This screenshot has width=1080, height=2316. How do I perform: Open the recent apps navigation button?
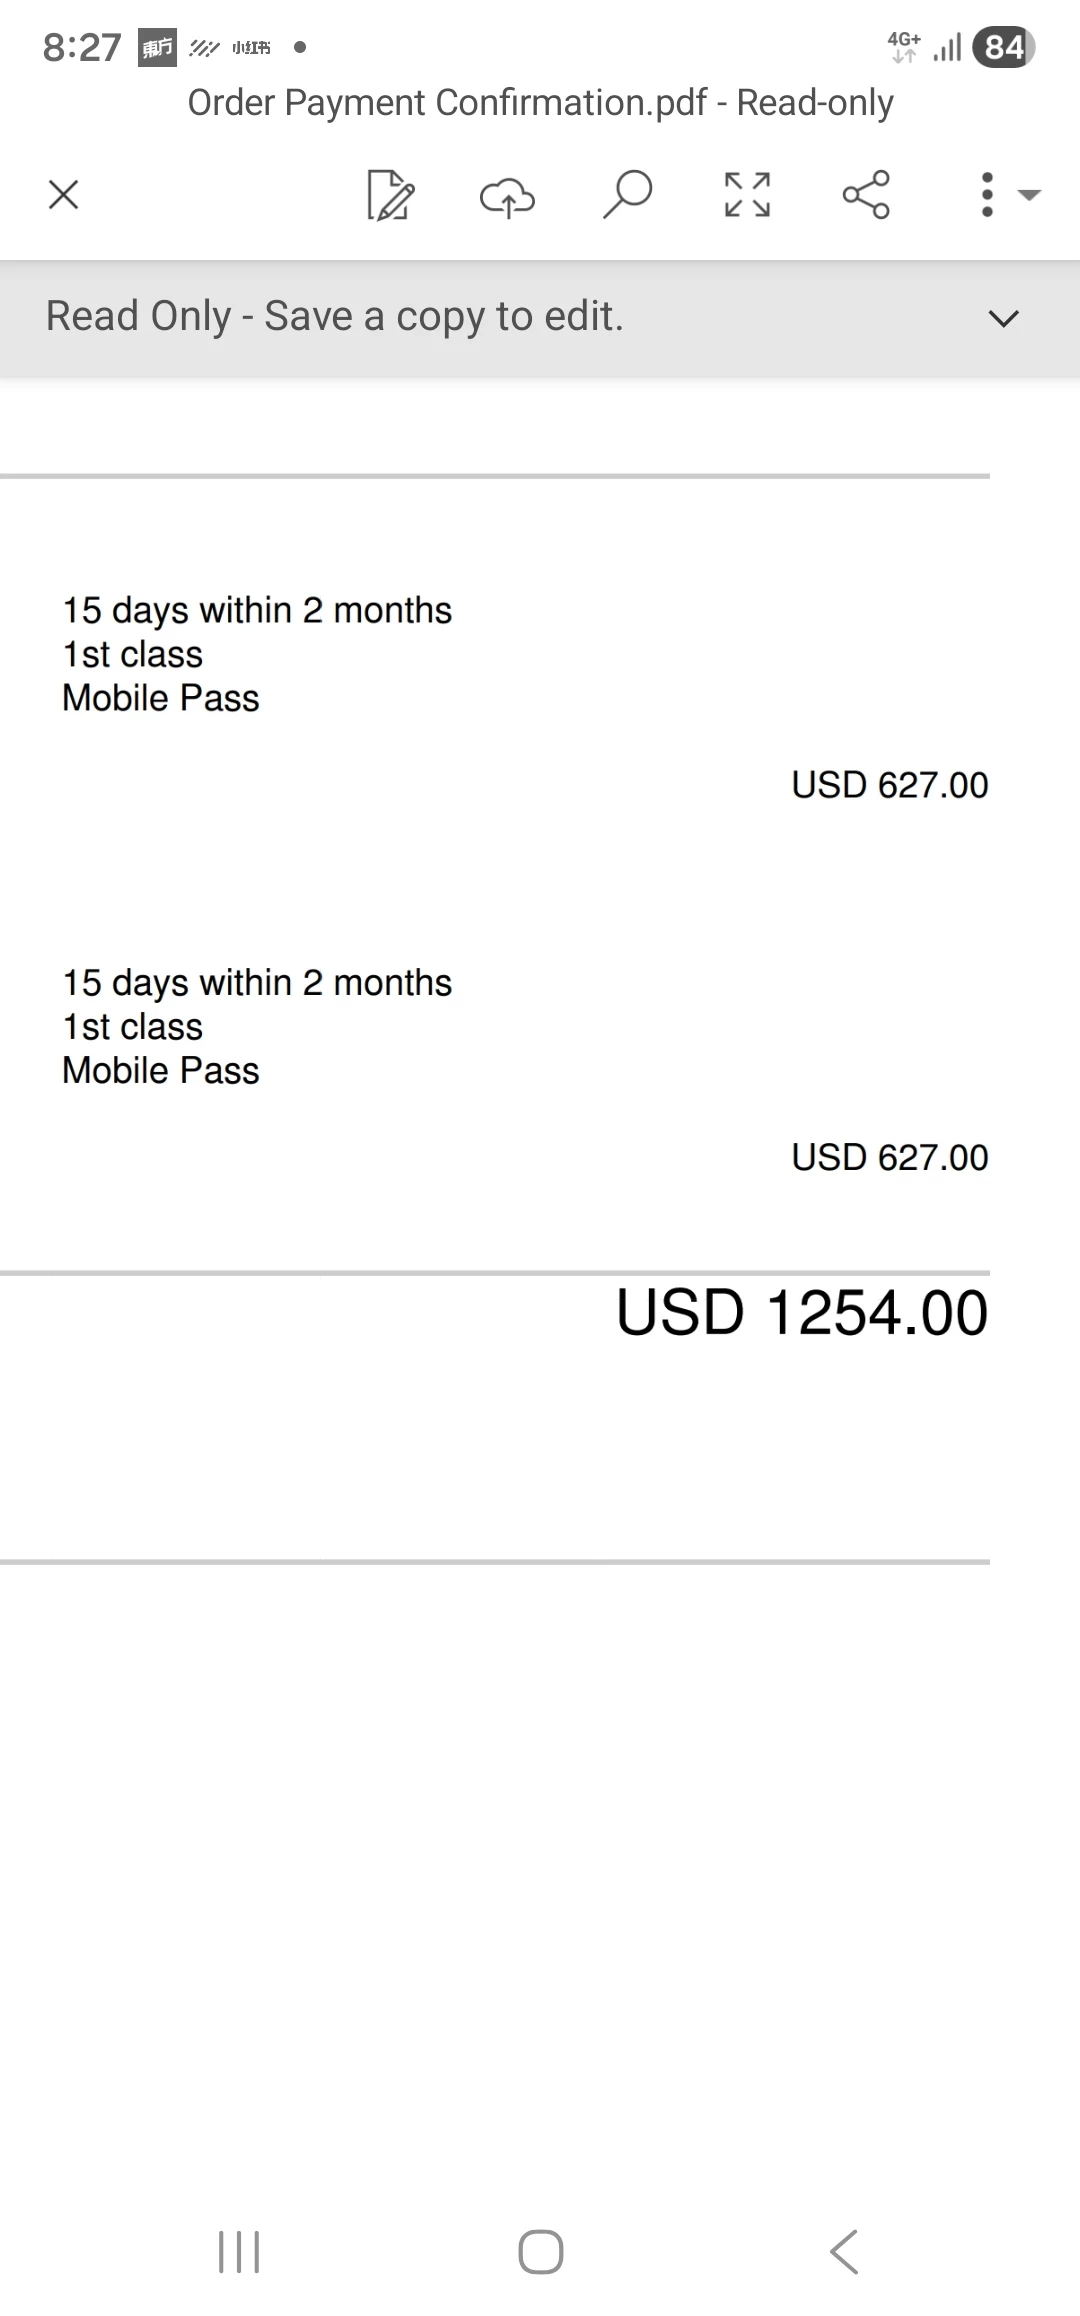[239, 2252]
